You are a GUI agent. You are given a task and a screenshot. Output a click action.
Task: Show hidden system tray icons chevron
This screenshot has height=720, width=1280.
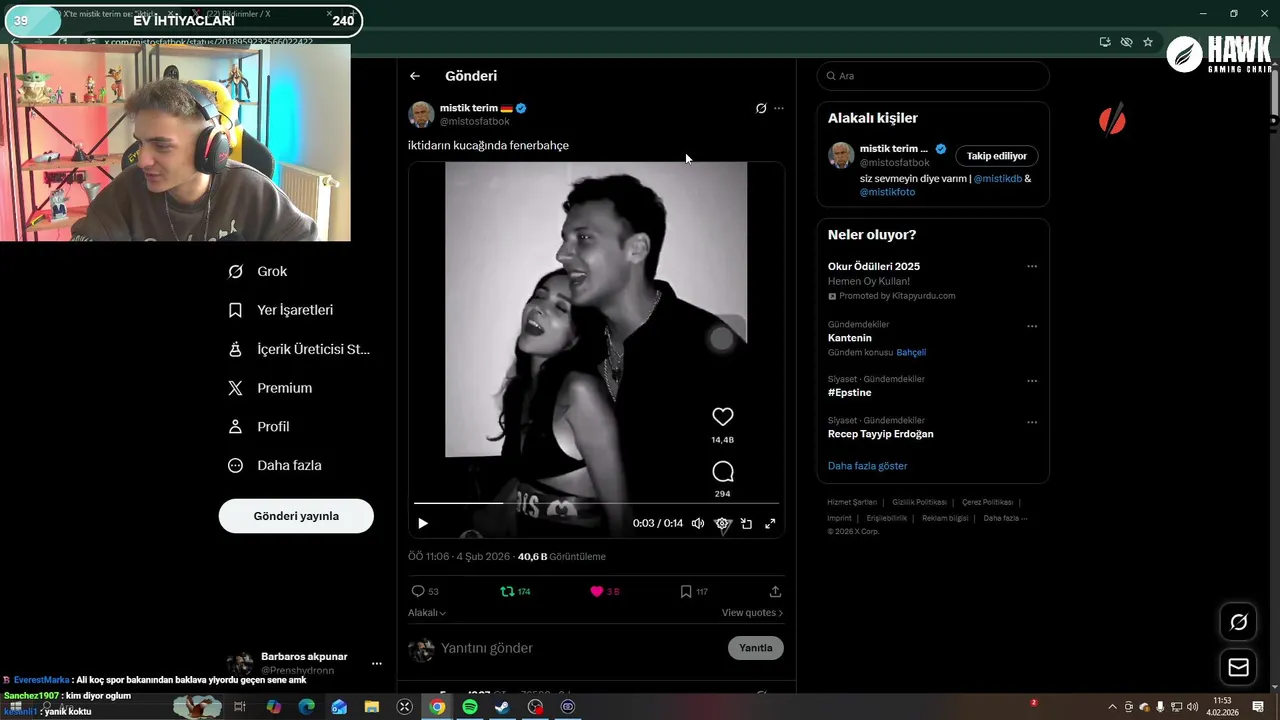point(1112,707)
